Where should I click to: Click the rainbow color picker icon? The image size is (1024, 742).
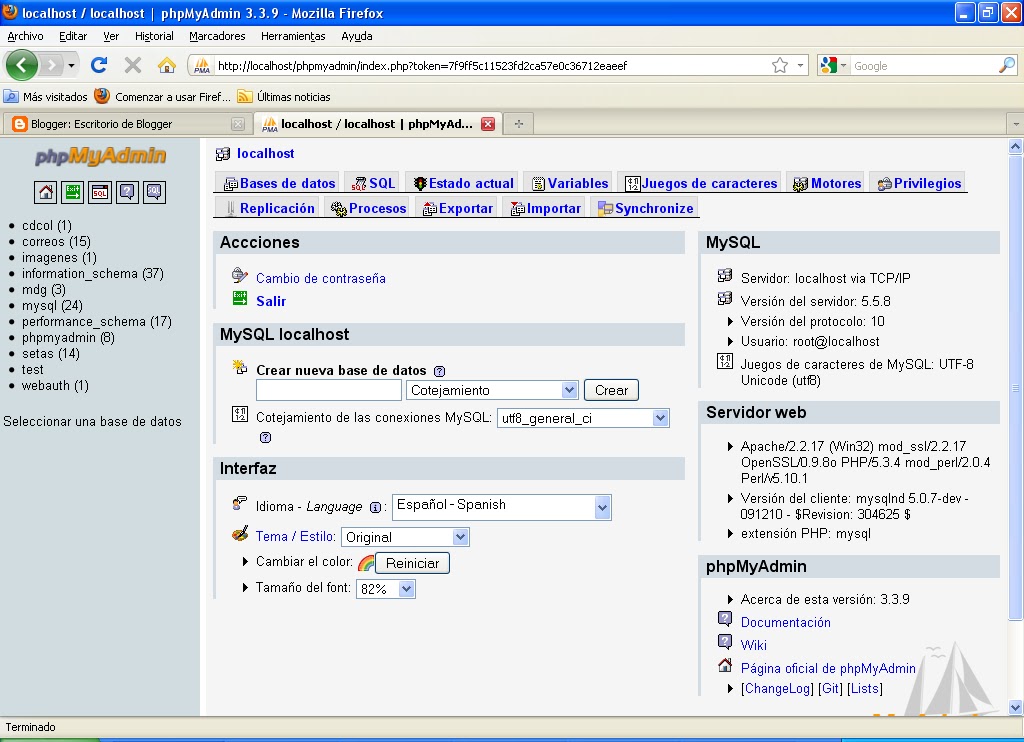pyautogui.click(x=366, y=563)
